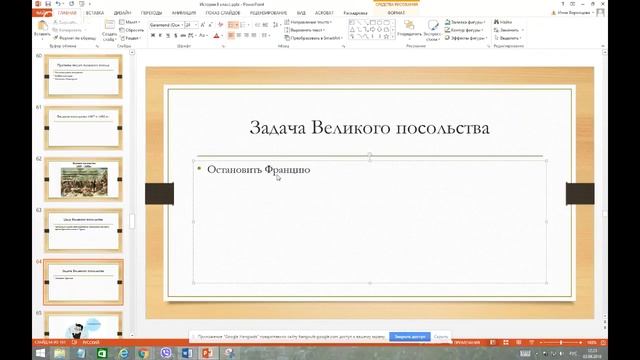Open the АНИМАЦИЯ (Animations) ribbon tab
Screen dimensions: 640x360
point(184,13)
